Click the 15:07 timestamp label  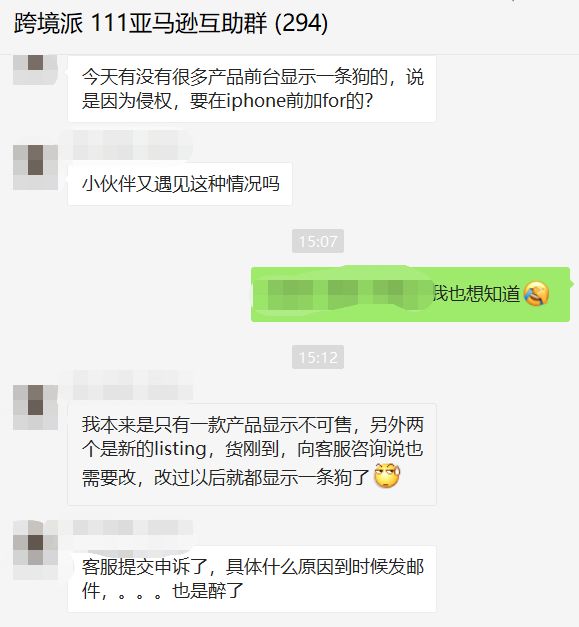318,241
